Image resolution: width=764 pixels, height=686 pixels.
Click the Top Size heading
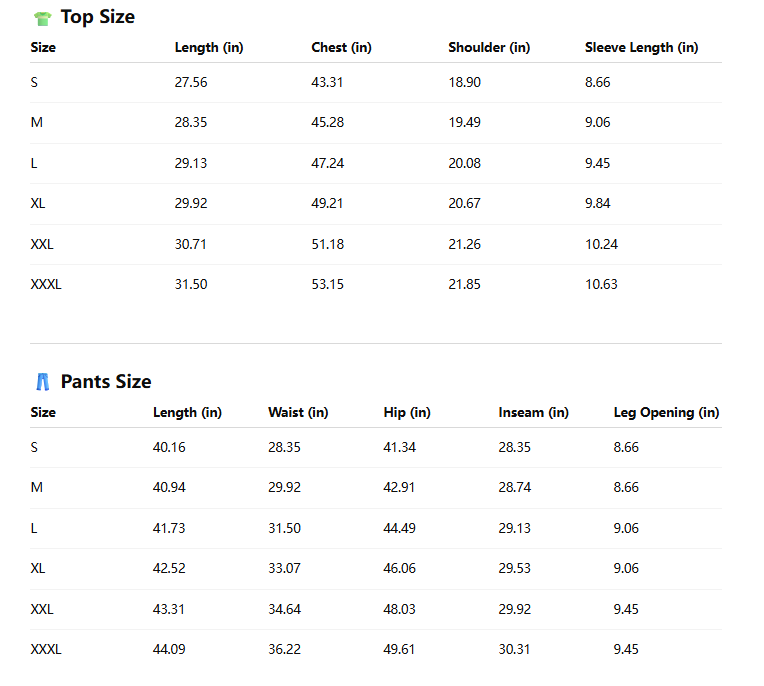pos(97,17)
